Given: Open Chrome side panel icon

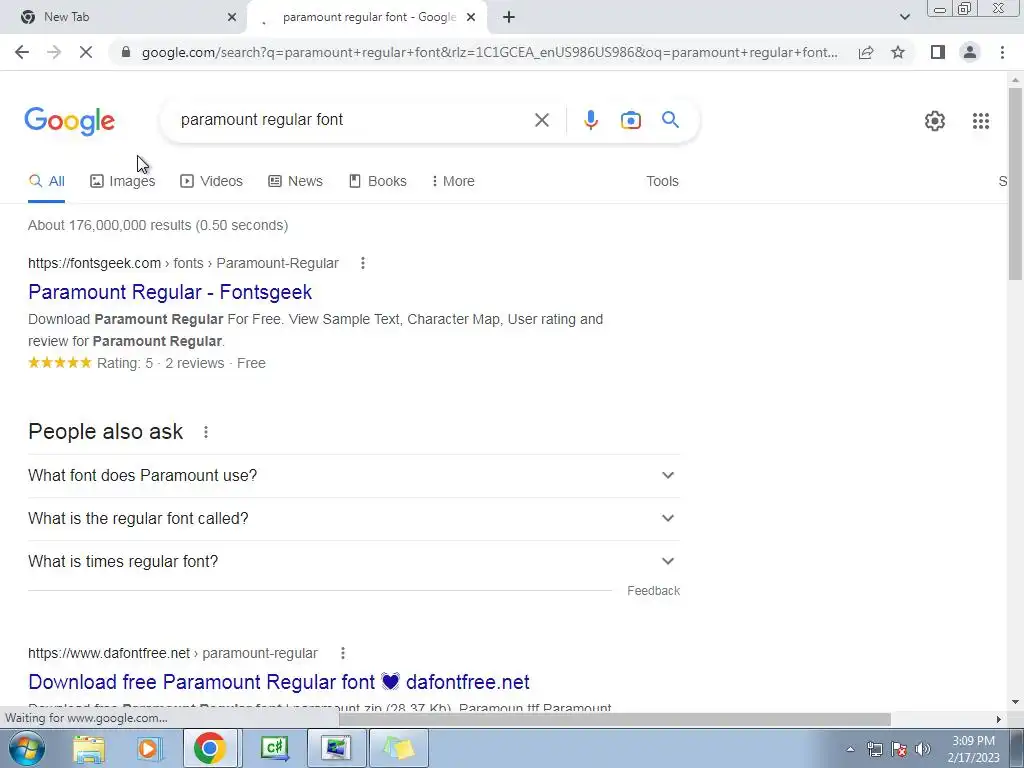Looking at the screenshot, I should coord(938,52).
